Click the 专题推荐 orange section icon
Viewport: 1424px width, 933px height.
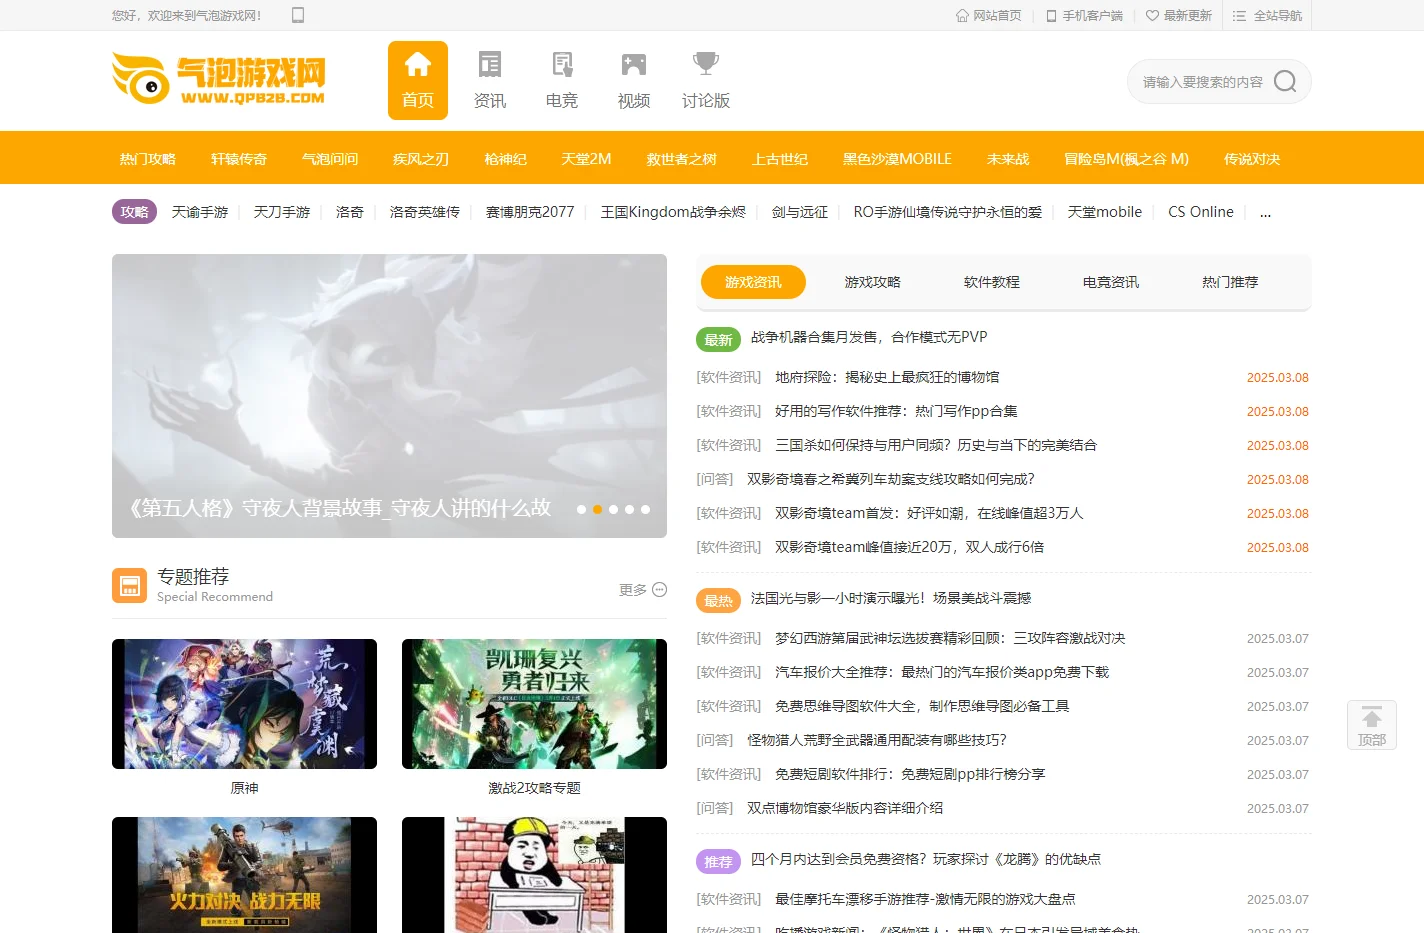pyautogui.click(x=129, y=586)
